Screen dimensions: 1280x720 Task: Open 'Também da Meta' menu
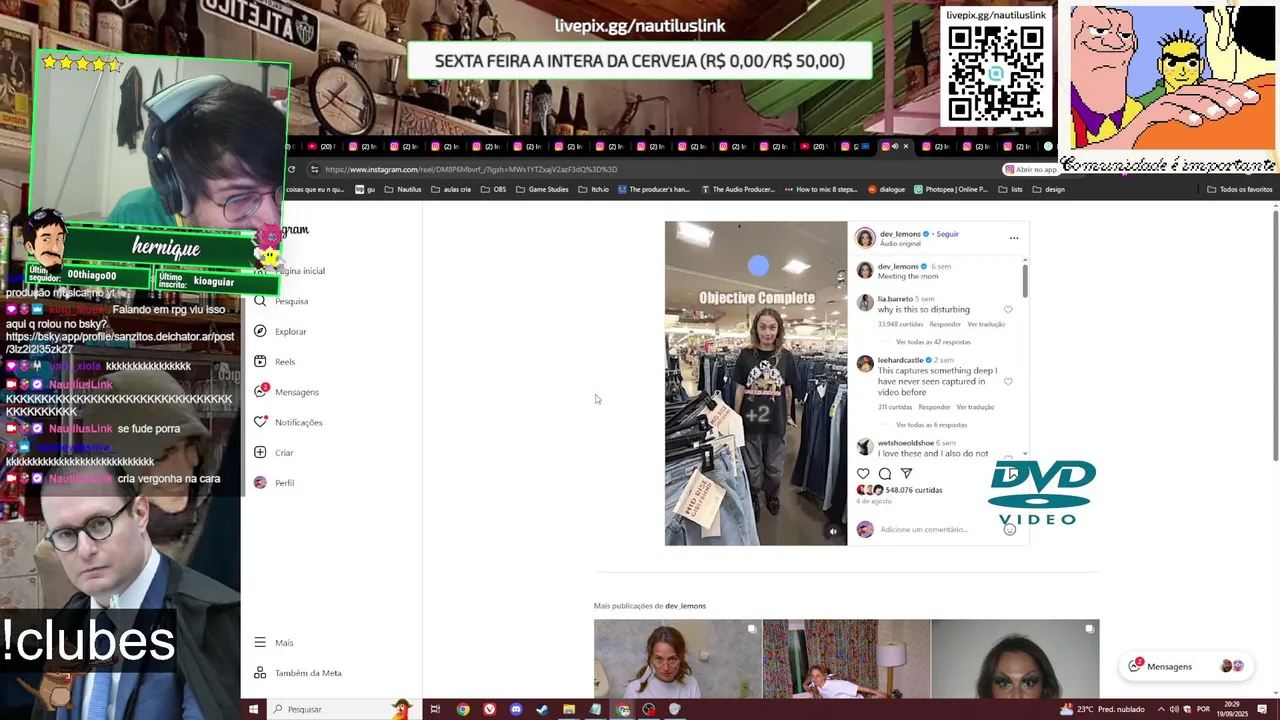pyautogui.click(x=298, y=673)
